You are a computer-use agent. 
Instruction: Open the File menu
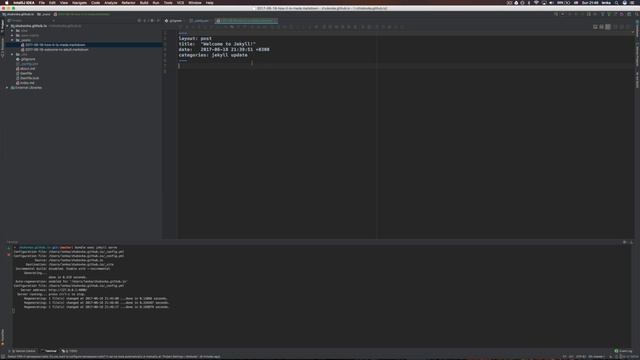click(42, 2)
